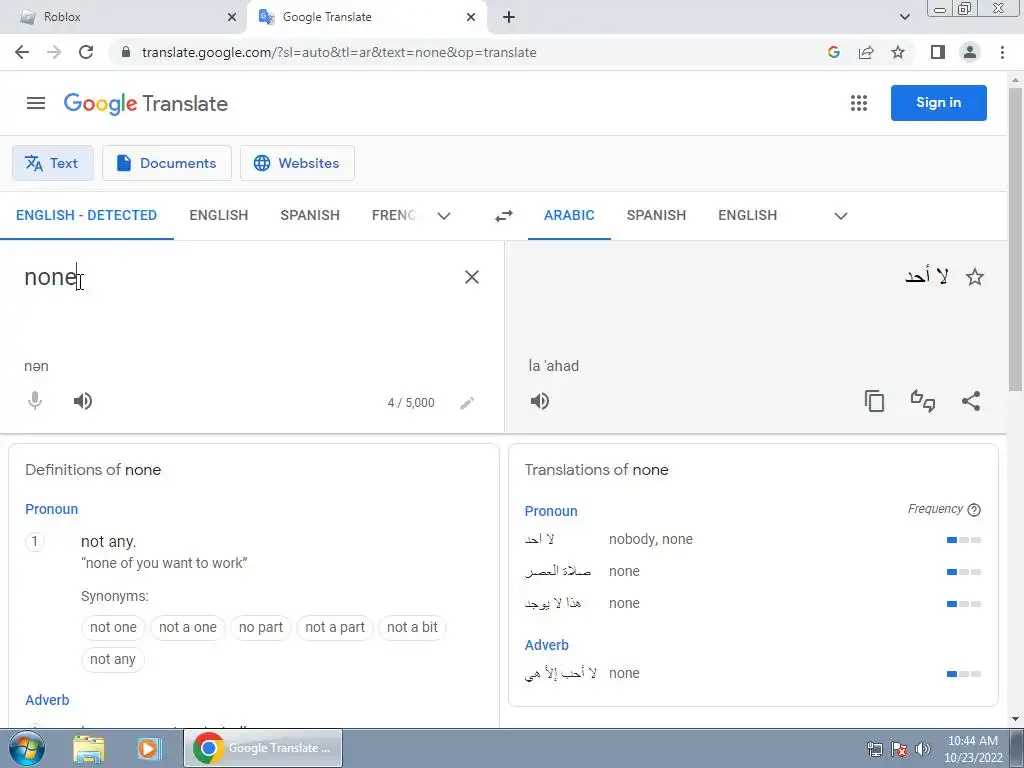Viewport: 1024px width, 768px height.
Task: Open the Google Translate main menu hamburger
Action: click(x=36, y=103)
